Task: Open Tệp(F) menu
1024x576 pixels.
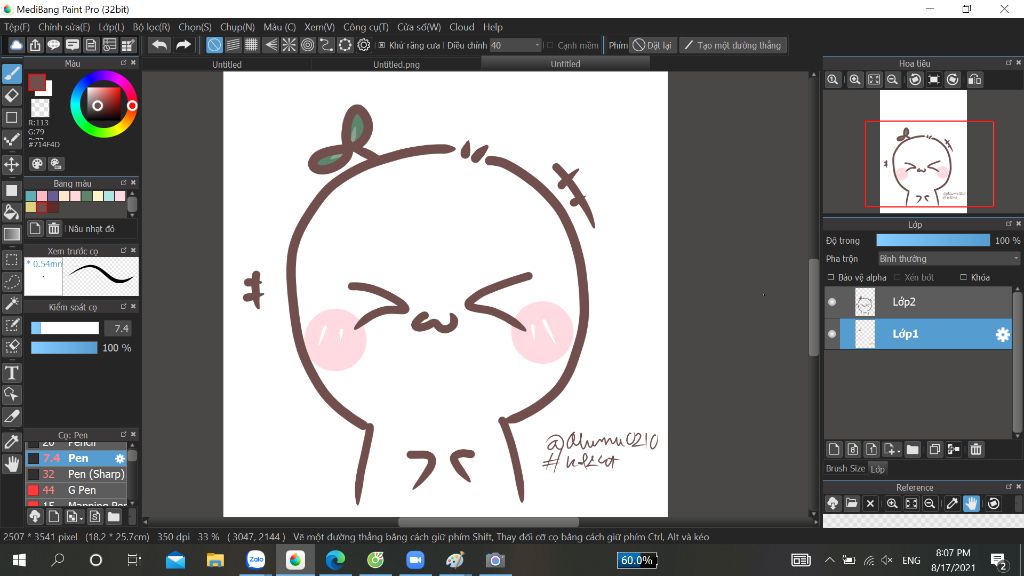Action: pyautogui.click(x=17, y=27)
